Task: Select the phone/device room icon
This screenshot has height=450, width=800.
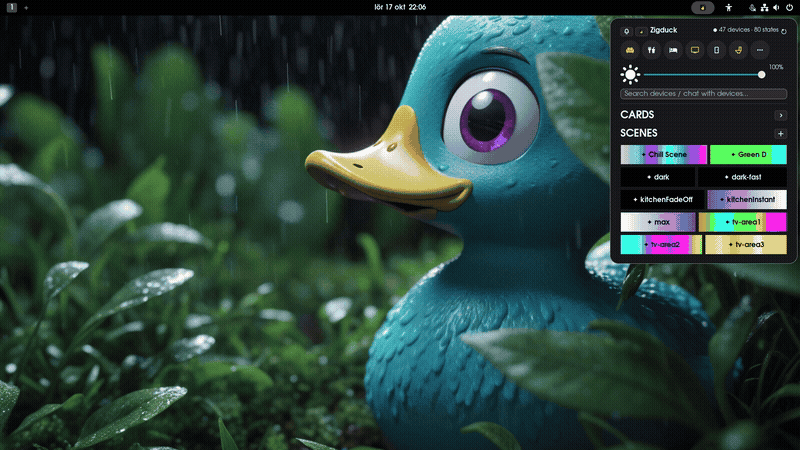Action: pos(716,50)
